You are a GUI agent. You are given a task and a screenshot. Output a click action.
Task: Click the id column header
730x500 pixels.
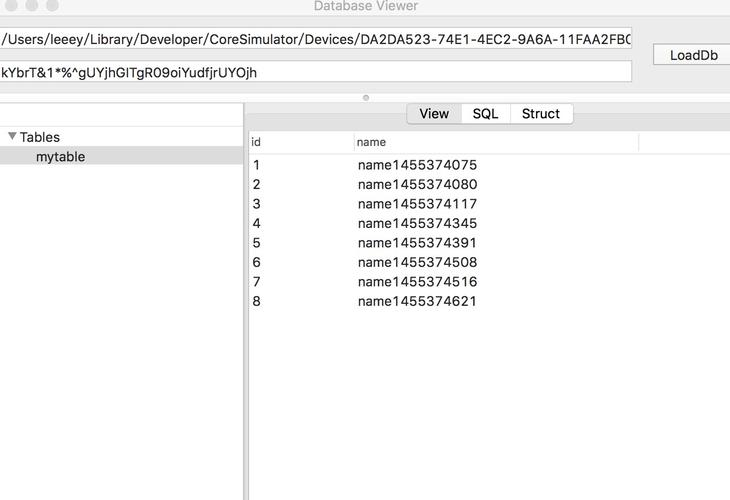click(x=301, y=142)
